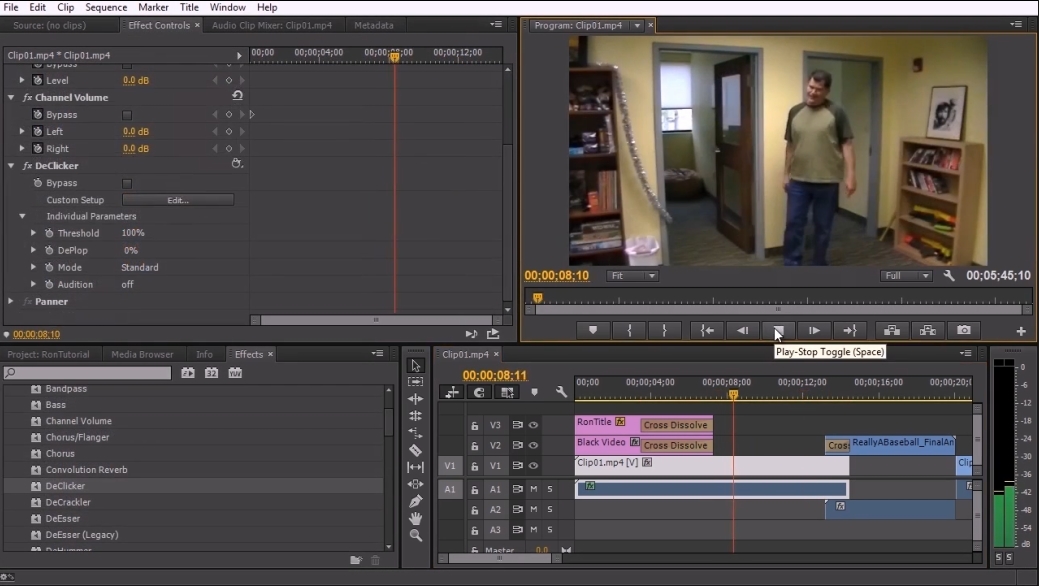The width and height of the screenshot is (1039, 586).
Task: Toggle DeClicker Bypass checkbox
Action: [127, 183]
